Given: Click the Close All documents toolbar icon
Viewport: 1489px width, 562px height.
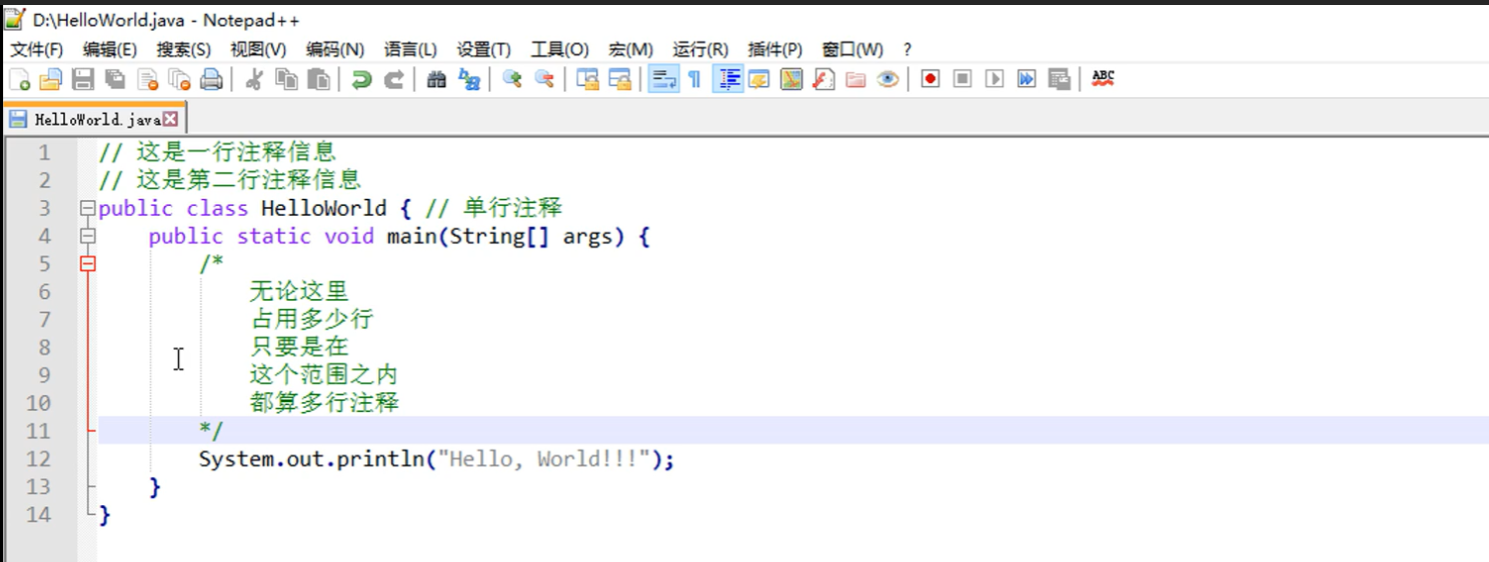Looking at the screenshot, I should coord(179,79).
